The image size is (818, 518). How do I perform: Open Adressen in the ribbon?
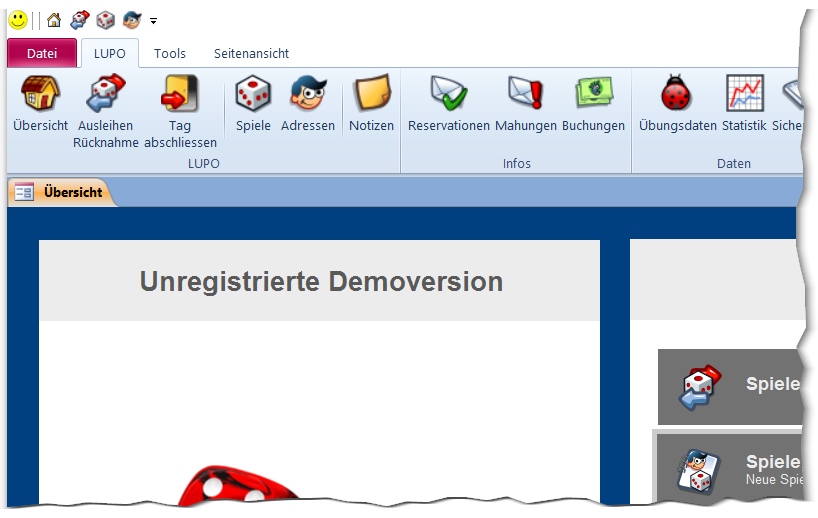point(308,103)
